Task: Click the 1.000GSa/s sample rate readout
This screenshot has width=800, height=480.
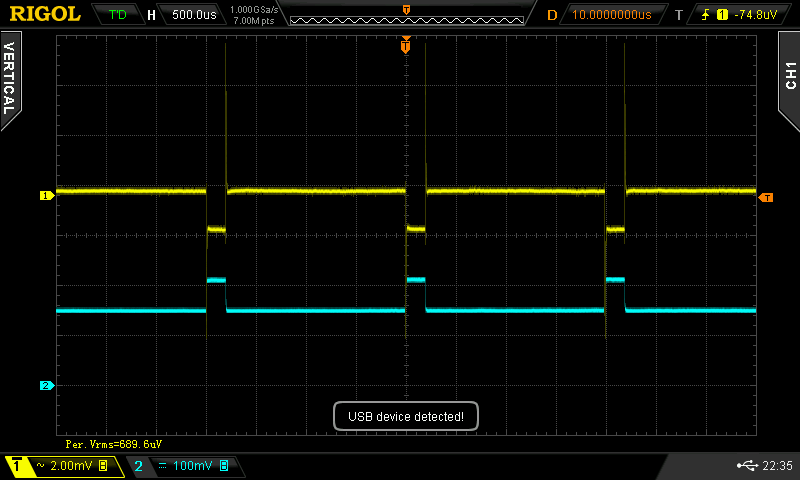Action: point(254,9)
